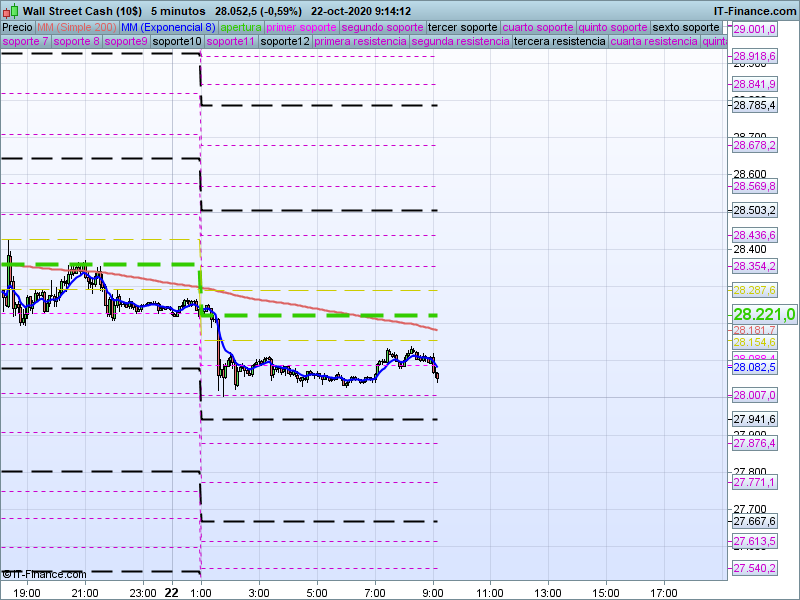Click the 27.613,5 price axis label
Image resolution: width=800 pixels, height=600 pixels.
(755, 541)
